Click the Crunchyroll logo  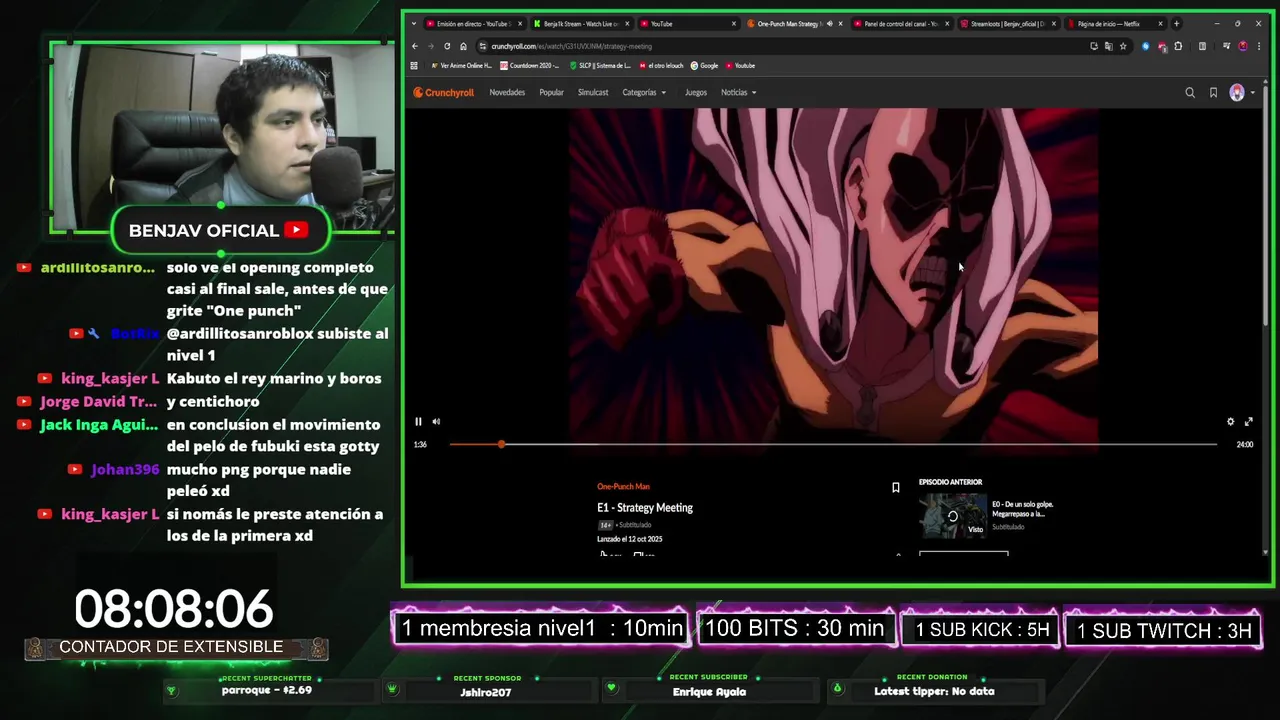tap(444, 92)
